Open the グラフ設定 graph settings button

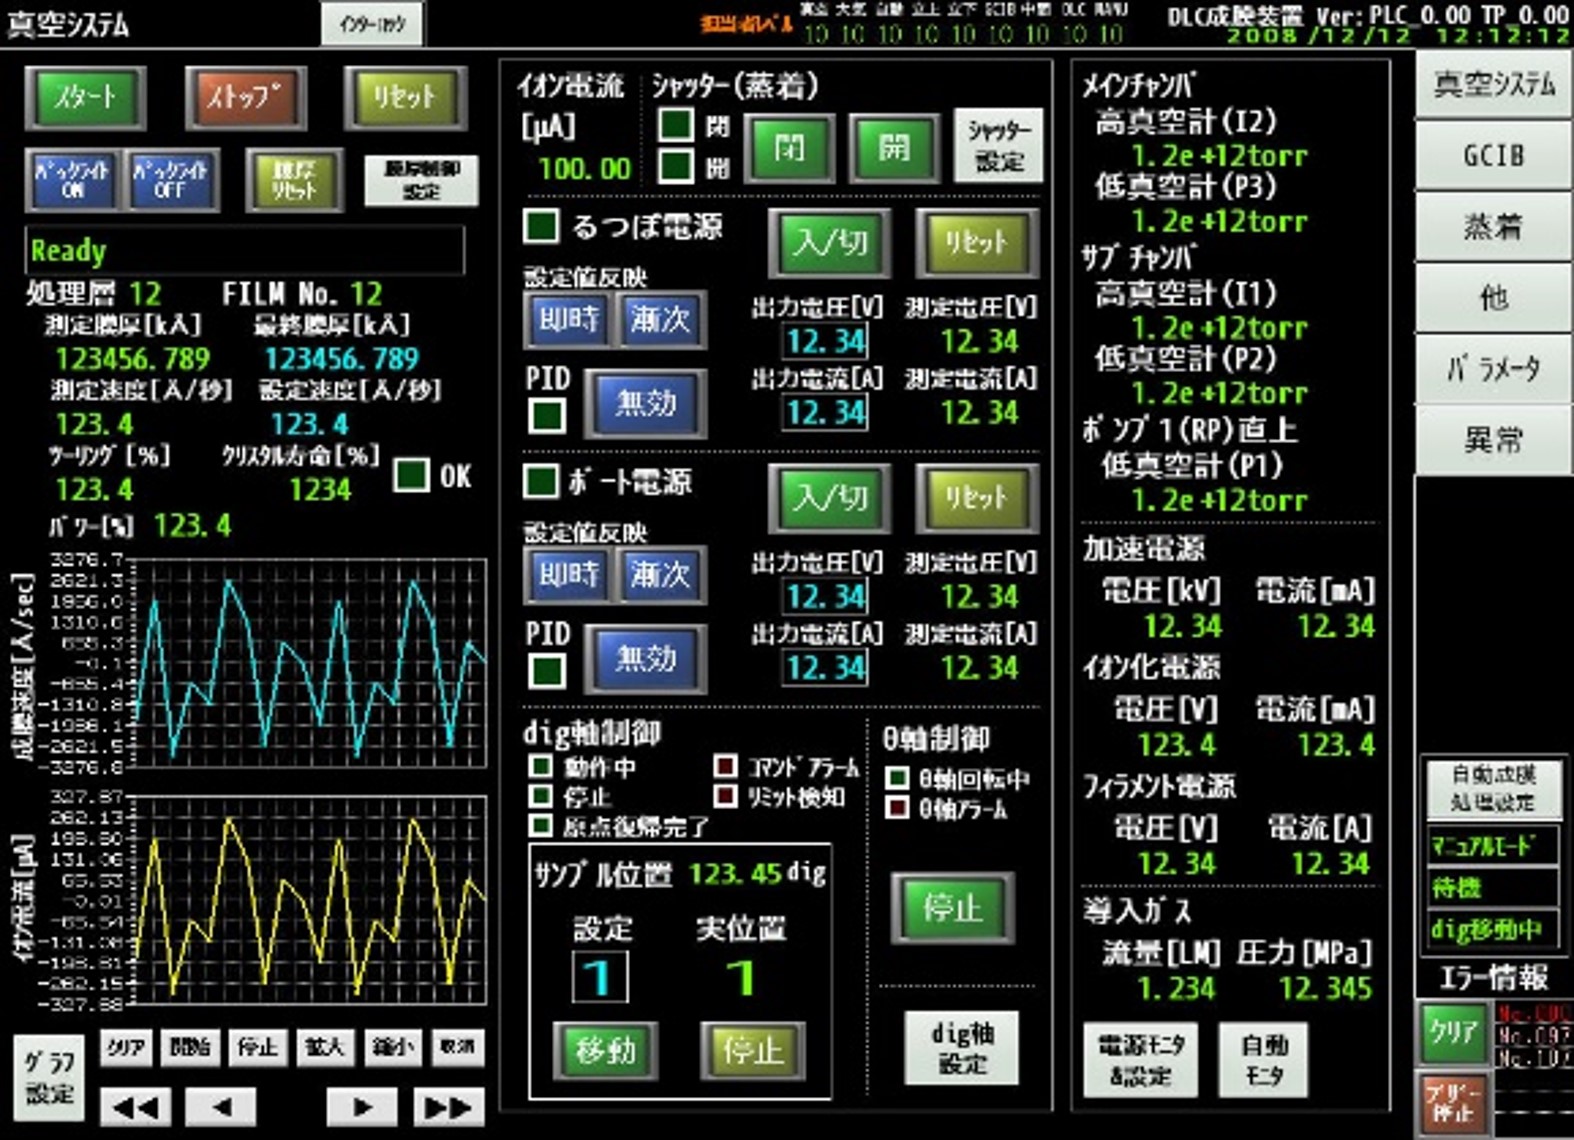click(x=49, y=1078)
